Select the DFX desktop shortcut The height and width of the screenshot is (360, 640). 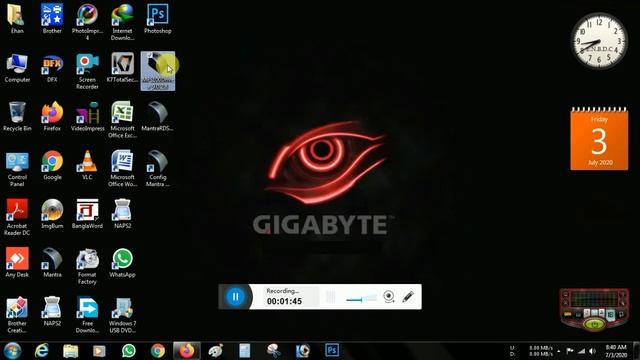pos(52,68)
